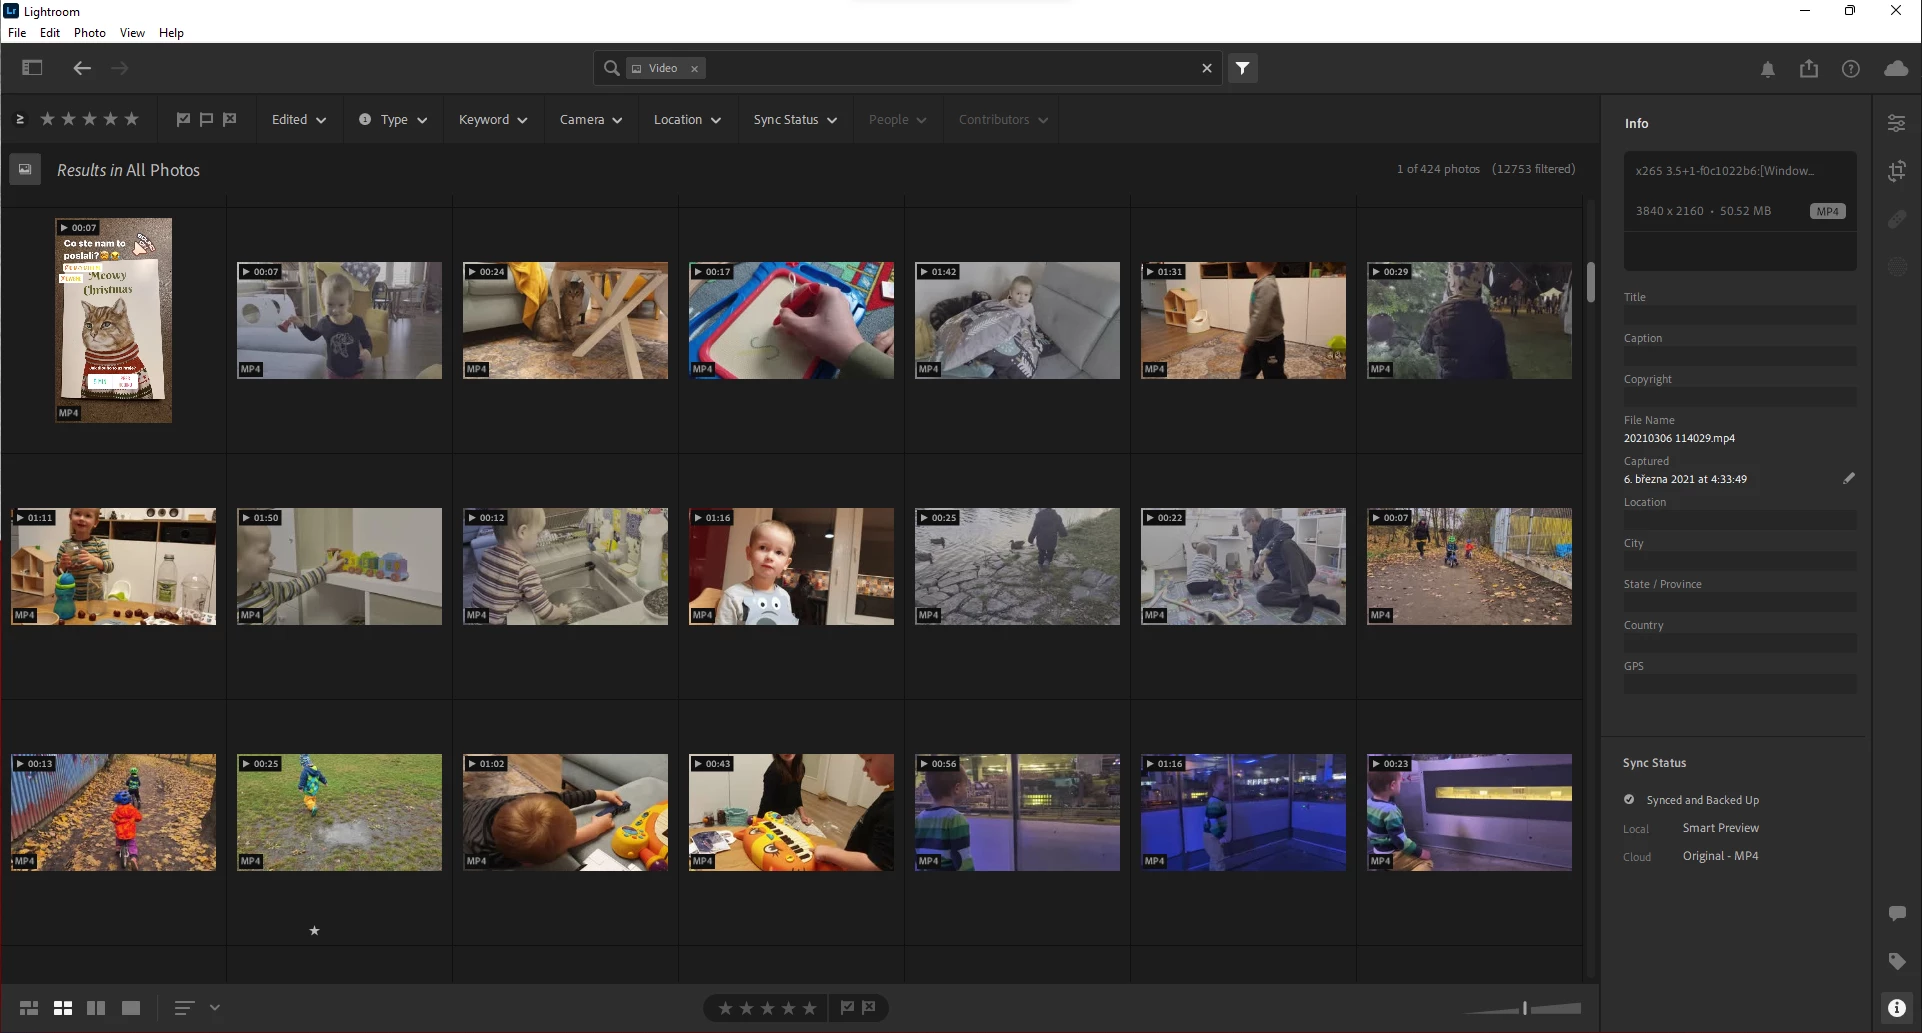The width and height of the screenshot is (1922, 1033).
Task: Toggle the Info panel icon
Action: [x=1896, y=1008]
